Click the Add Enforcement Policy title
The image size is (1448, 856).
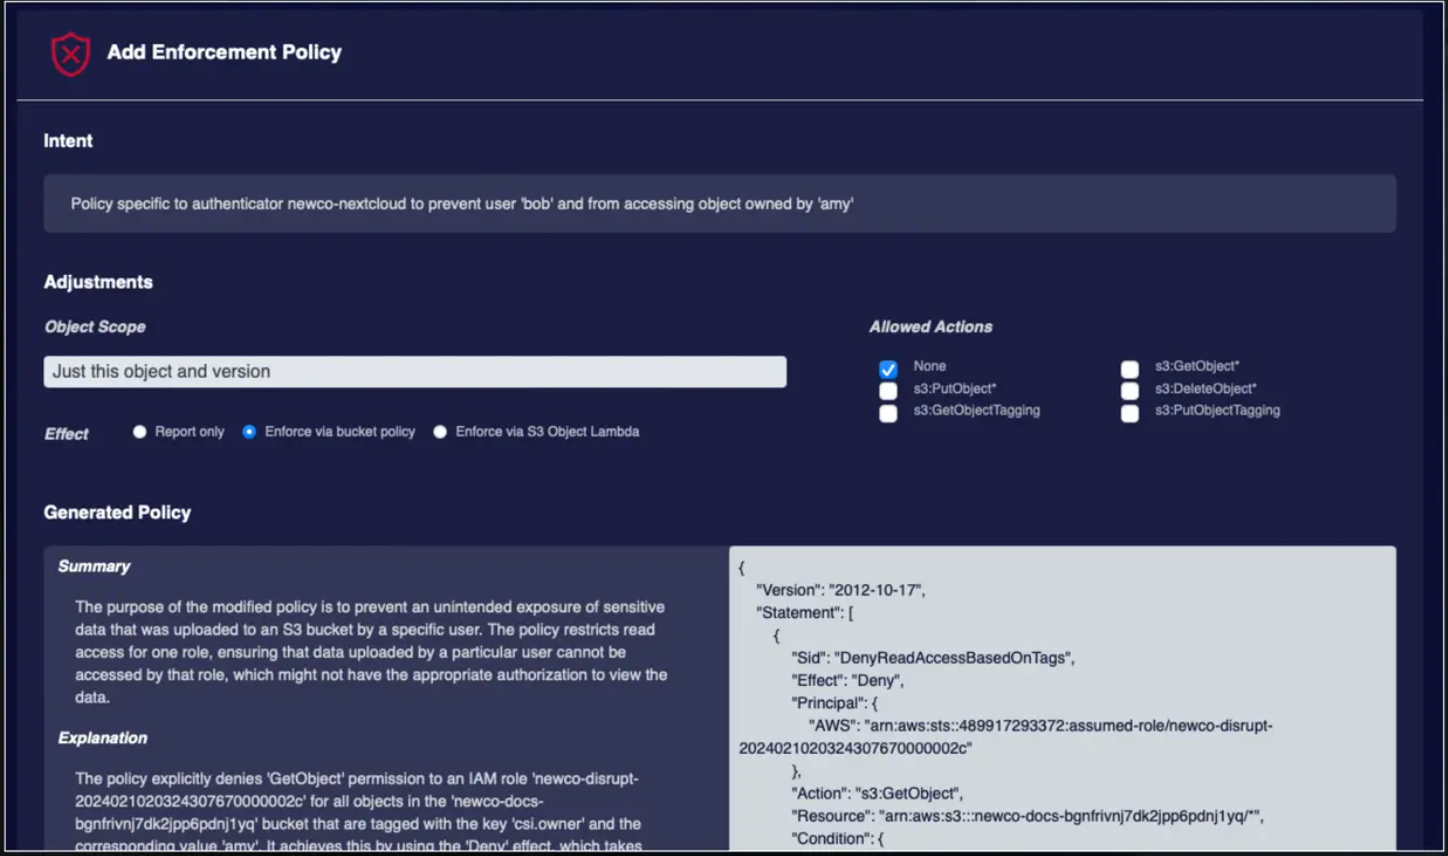pos(224,52)
